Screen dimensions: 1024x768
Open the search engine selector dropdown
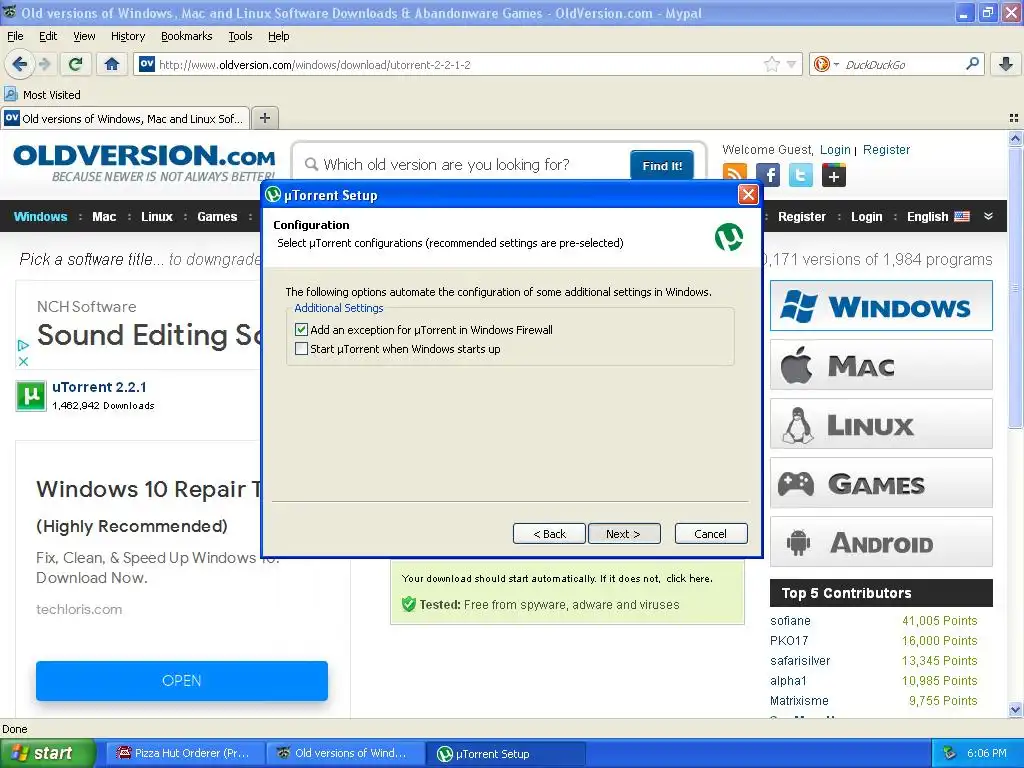pos(826,64)
